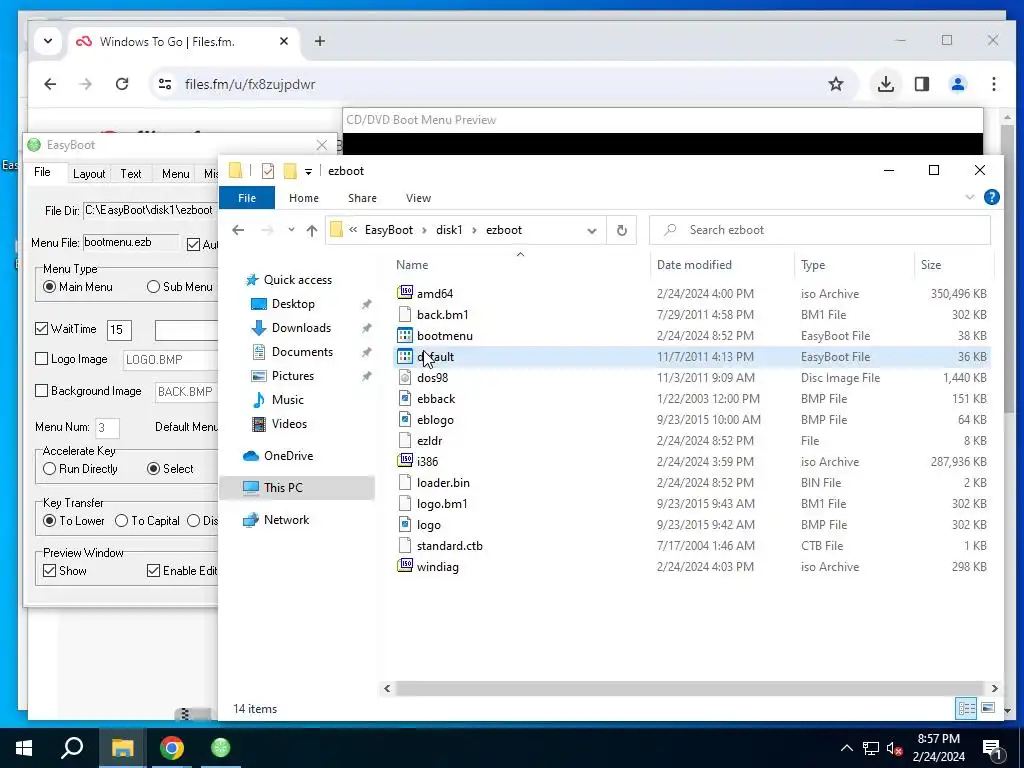
Task: Click Properties icon in Explorer quick access toolbar
Action: (x=268, y=171)
